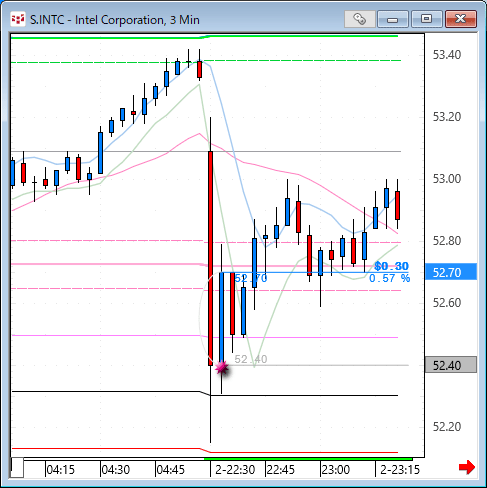Click the 2-23:15 time label
This screenshot has height=488, width=487.
coord(400,470)
